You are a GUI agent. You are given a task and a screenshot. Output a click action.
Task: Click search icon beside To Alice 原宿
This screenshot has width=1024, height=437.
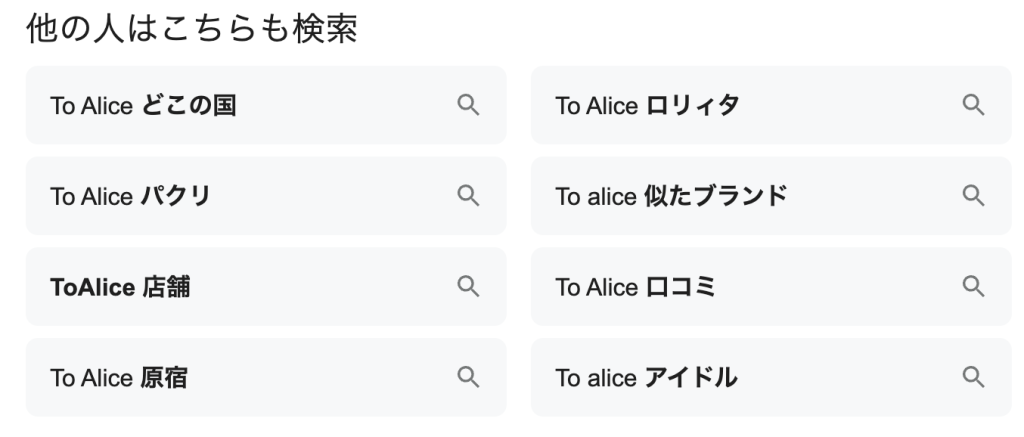[468, 377]
